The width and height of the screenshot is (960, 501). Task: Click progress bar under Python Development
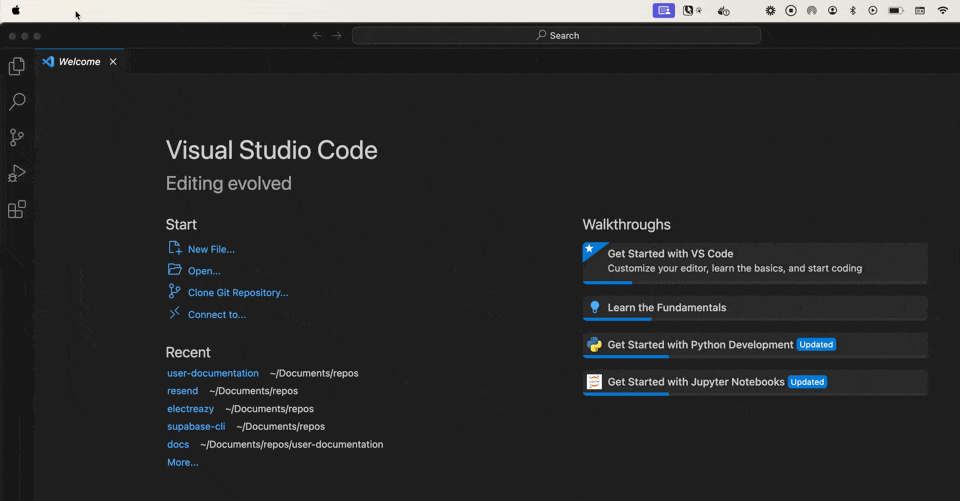pos(755,356)
